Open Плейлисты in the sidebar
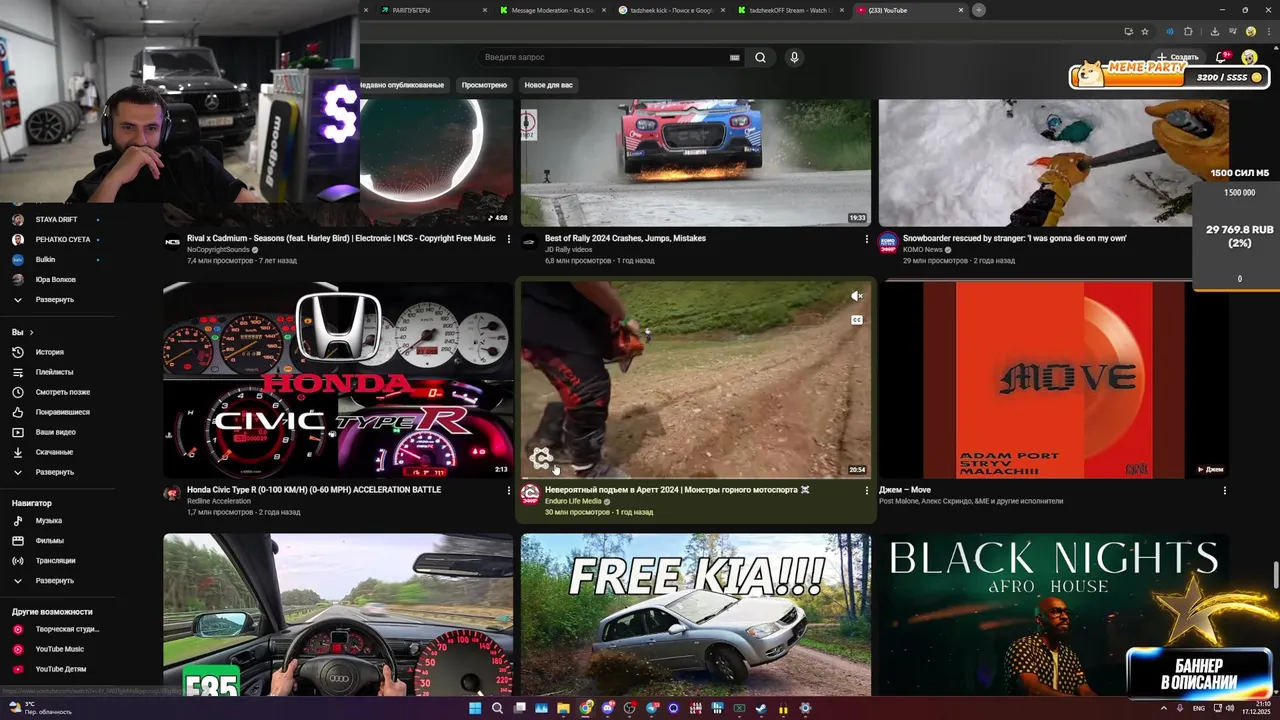Viewport: 1280px width, 720px height. (54, 372)
